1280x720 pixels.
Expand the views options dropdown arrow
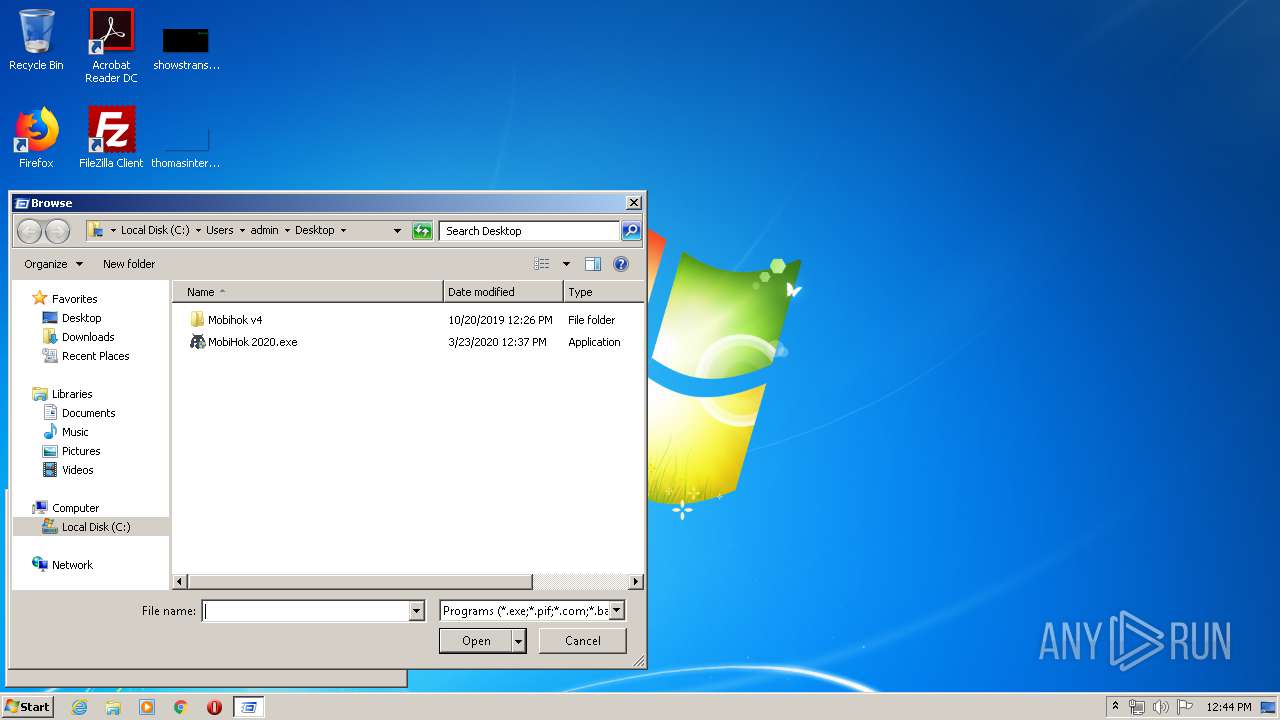pyautogui.click(x=566, y=264)
